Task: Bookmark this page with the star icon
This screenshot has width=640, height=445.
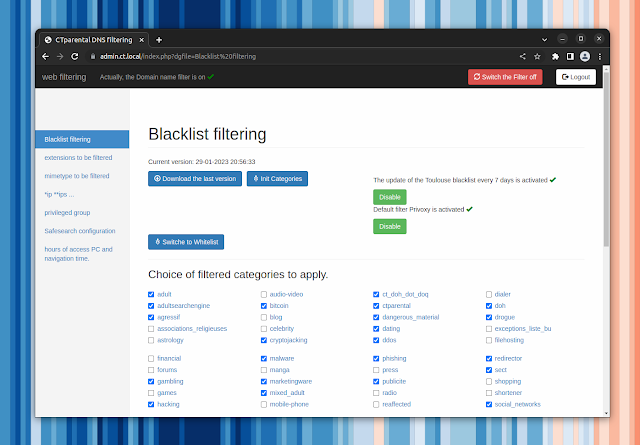Action: click(x=538, y=56)
